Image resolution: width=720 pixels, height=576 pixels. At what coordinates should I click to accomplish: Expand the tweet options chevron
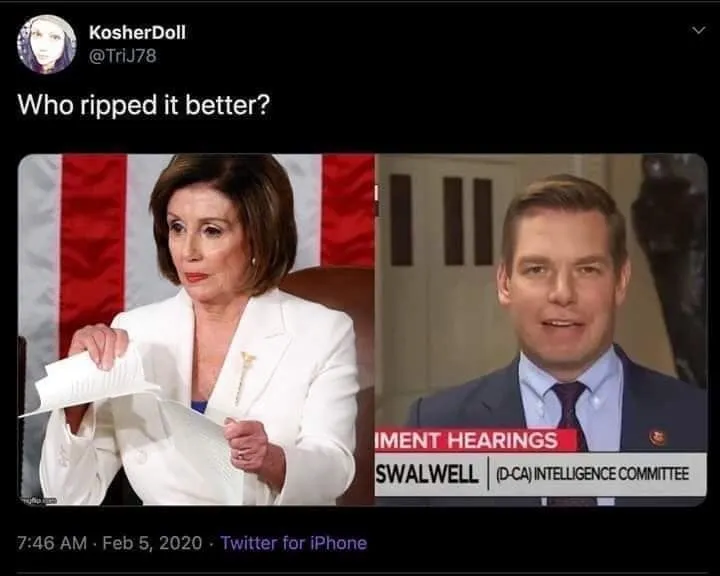[x=698, y=30]
